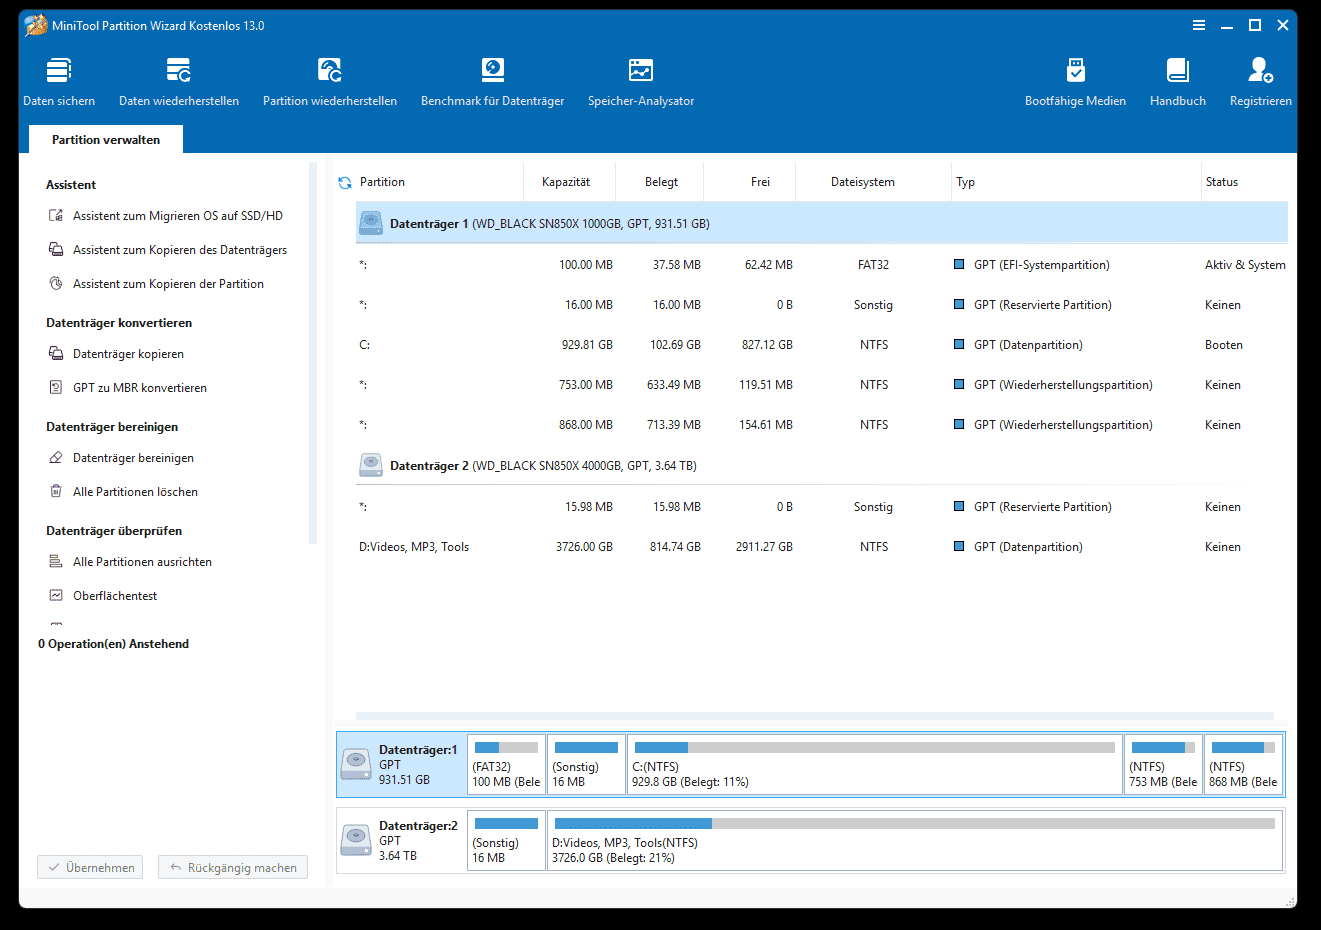
Task: Select Alle Partitionen löschen
Action: (x=123, y=492)
